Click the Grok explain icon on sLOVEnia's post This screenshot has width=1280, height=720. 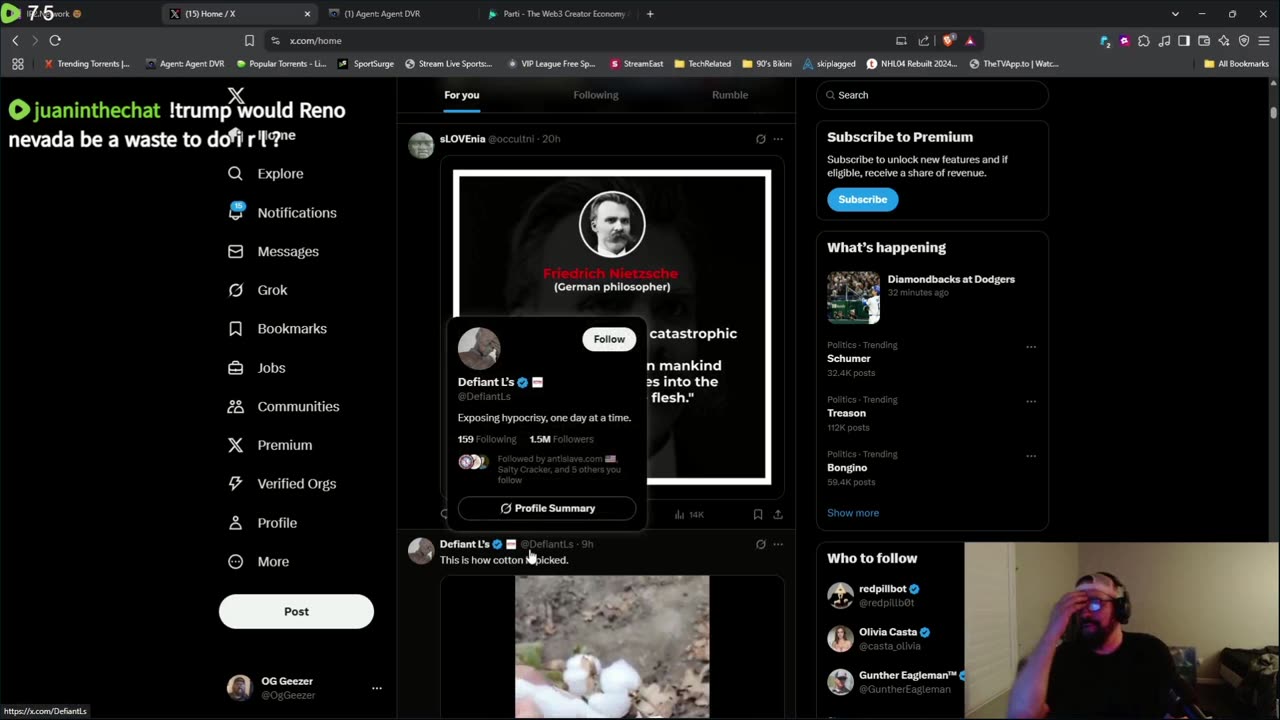pyautogui.click(x=760, y=139)
